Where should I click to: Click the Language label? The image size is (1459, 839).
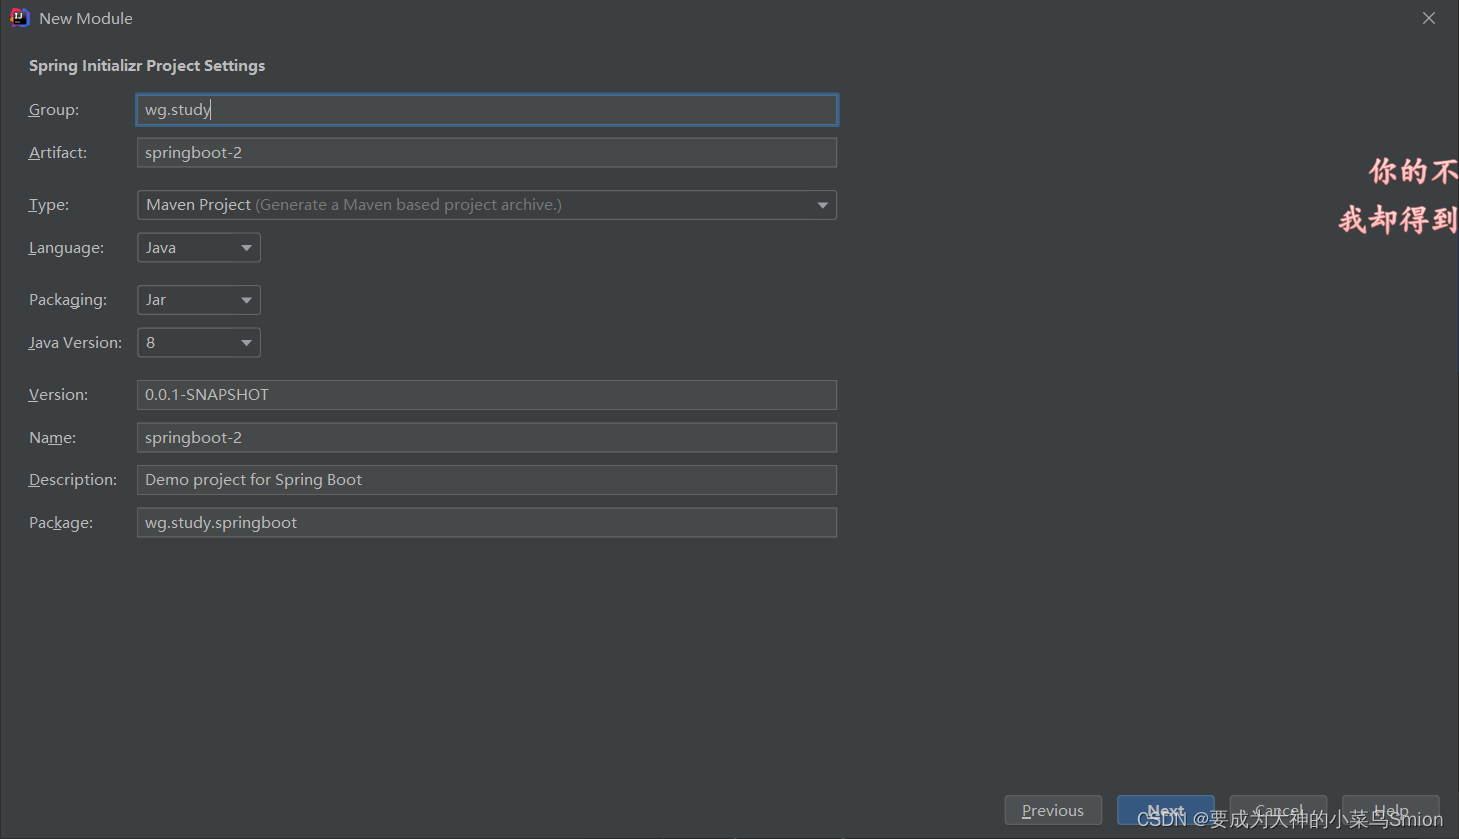[66, 248]
